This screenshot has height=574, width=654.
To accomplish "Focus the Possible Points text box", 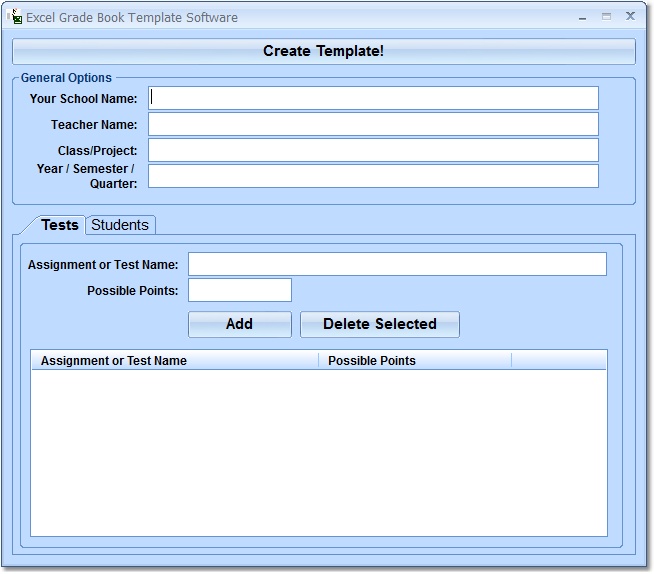I will tap(240, 290).
